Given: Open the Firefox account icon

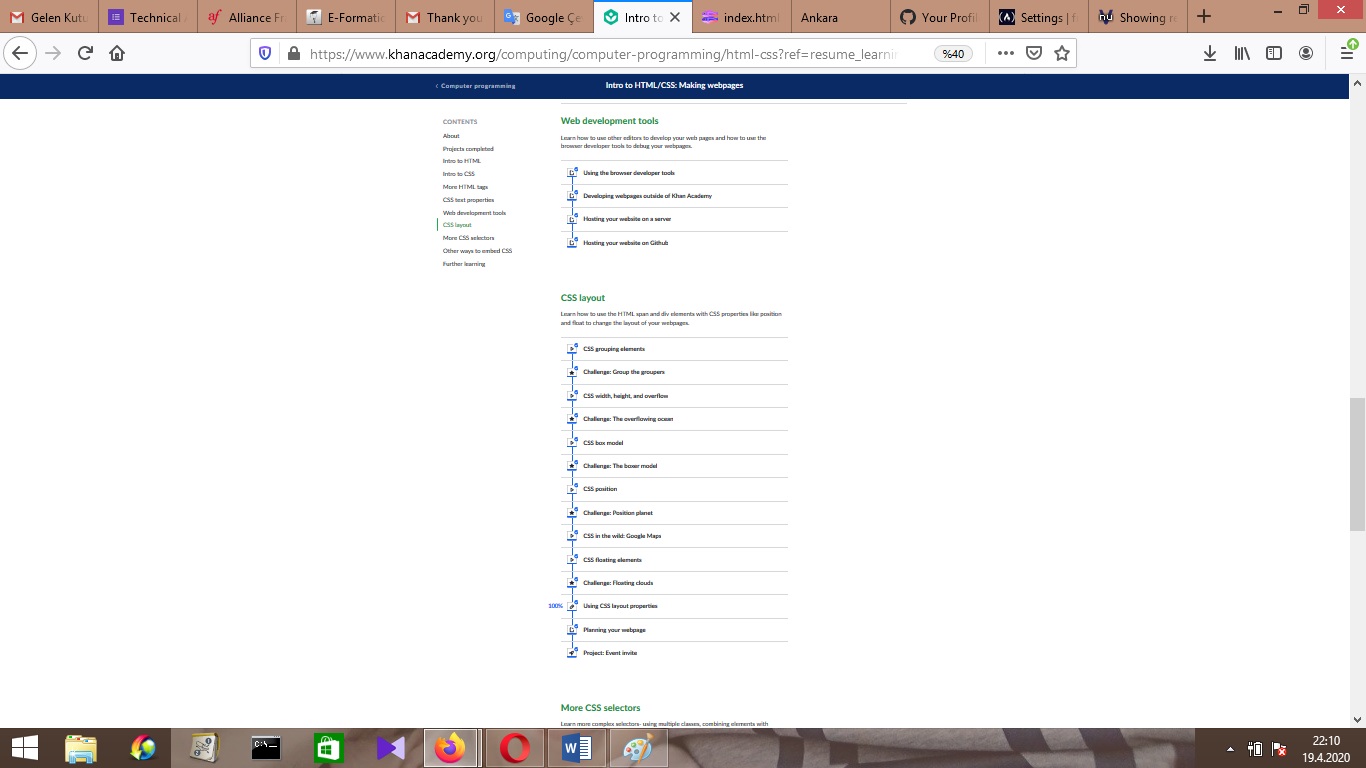Looking at the screenshot, I should (x=1306, y=53).
